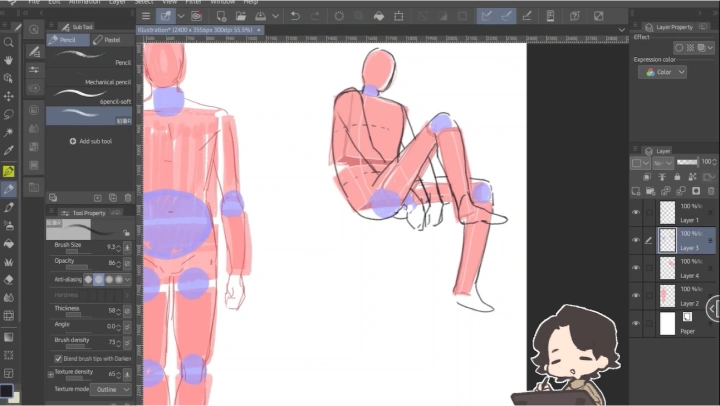Open file with folder icon in command bar

pos(241,16)
